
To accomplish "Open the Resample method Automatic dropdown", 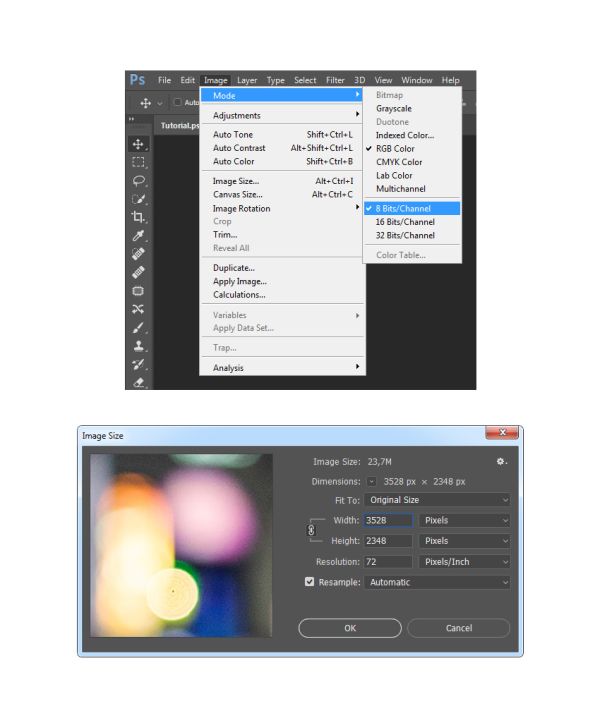I will coord(437,582).
